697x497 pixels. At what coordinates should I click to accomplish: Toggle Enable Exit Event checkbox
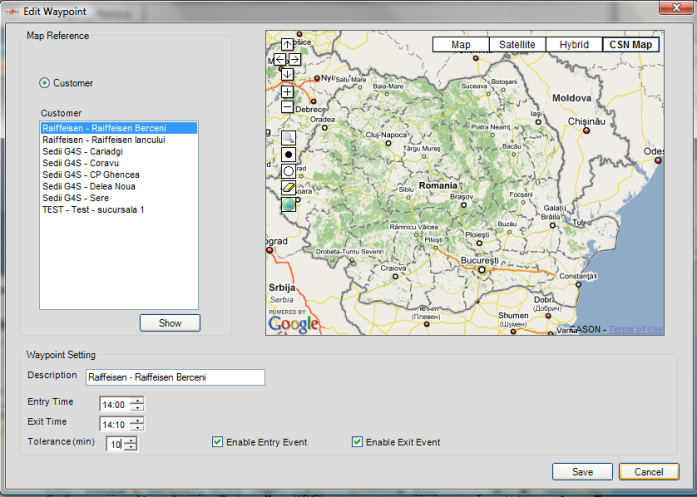click(x=357, y=442)
